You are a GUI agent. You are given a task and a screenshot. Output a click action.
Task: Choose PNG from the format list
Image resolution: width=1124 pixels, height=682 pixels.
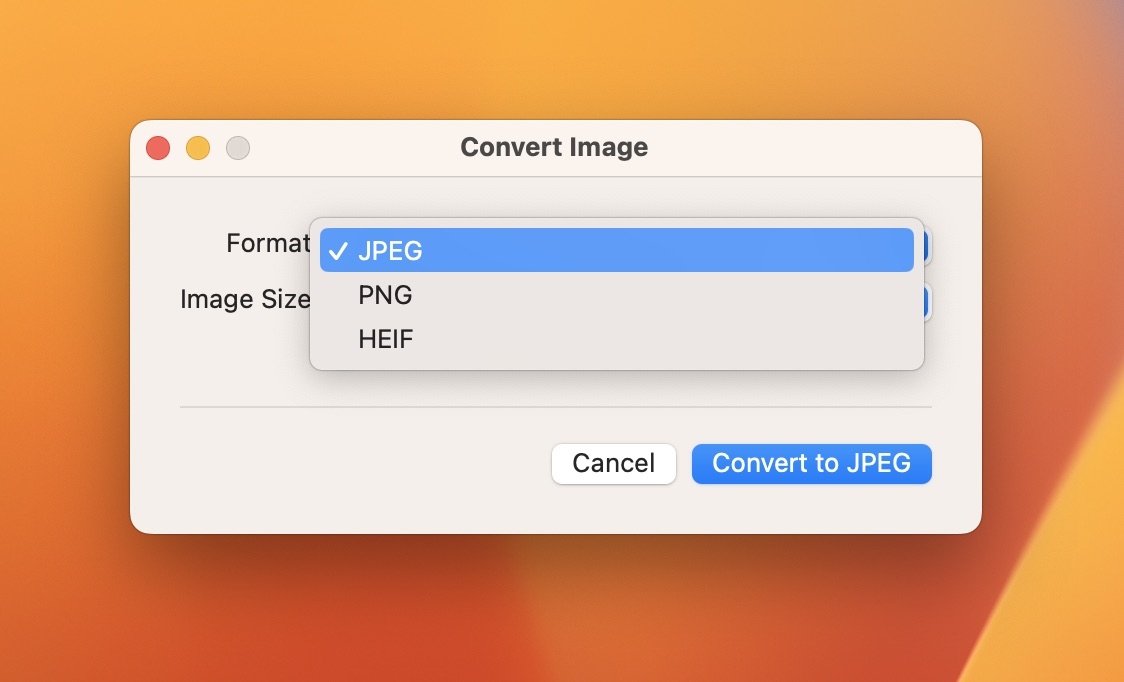(x=616, y=295)
